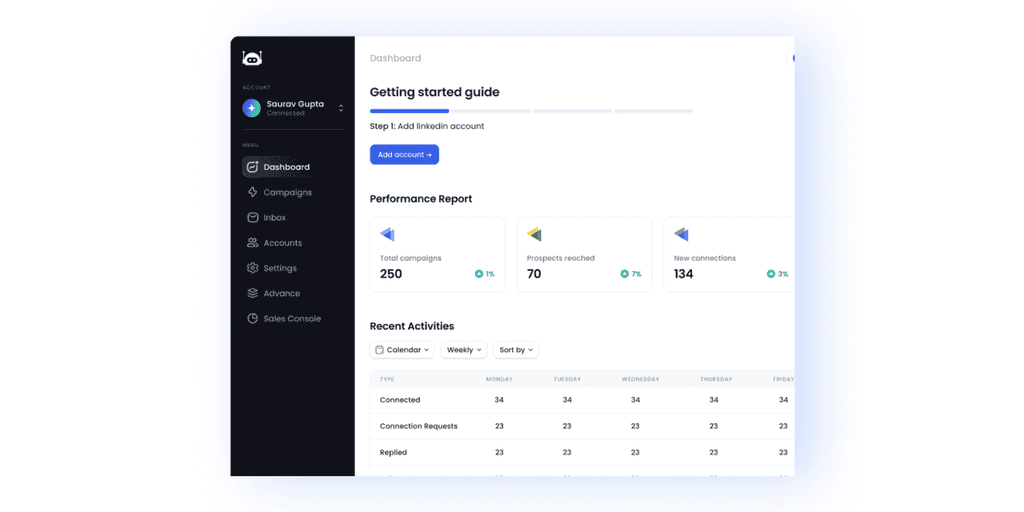Click the THURSDAY column header

click(714, 379)
